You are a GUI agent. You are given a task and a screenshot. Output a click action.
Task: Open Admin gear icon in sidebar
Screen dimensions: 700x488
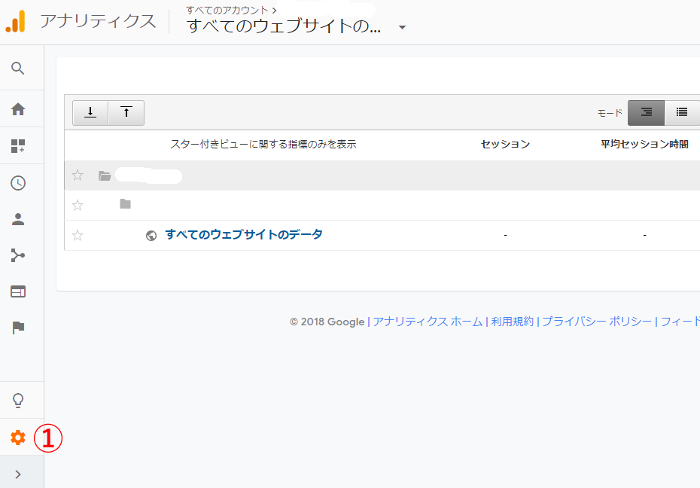click(18, 438)
